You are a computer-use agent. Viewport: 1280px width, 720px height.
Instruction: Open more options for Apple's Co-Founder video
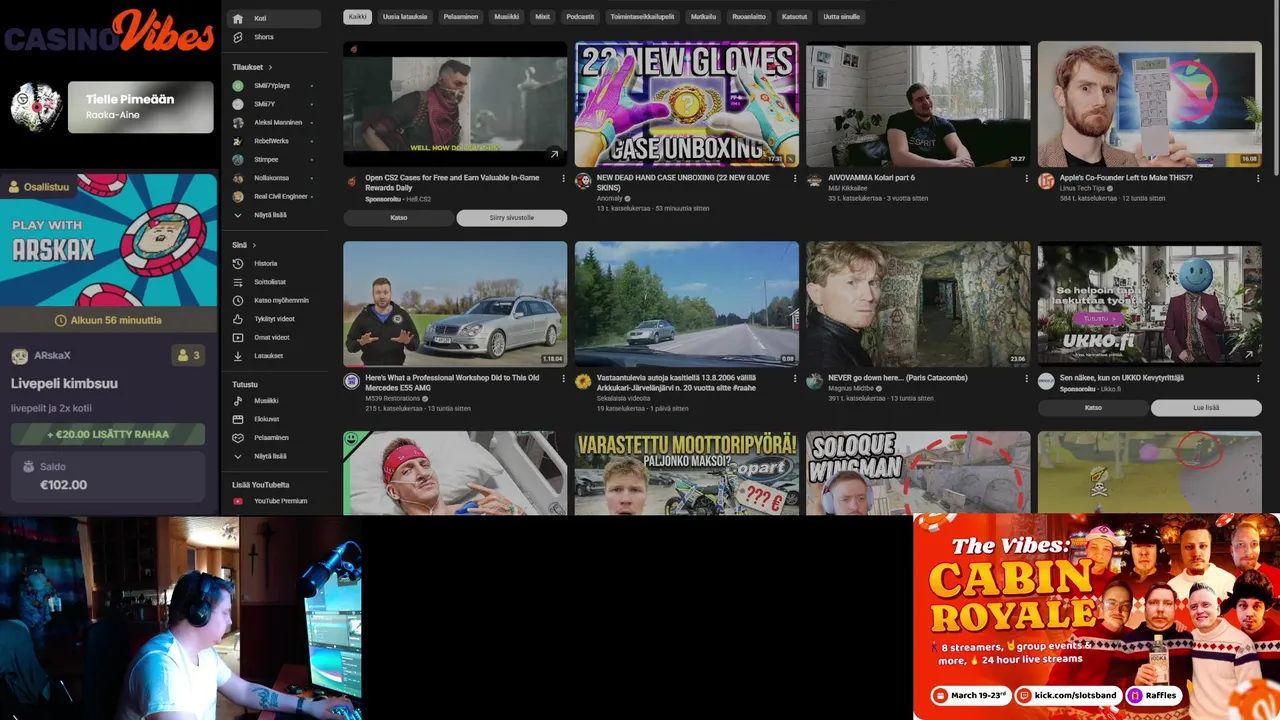tap(1258, 179)
